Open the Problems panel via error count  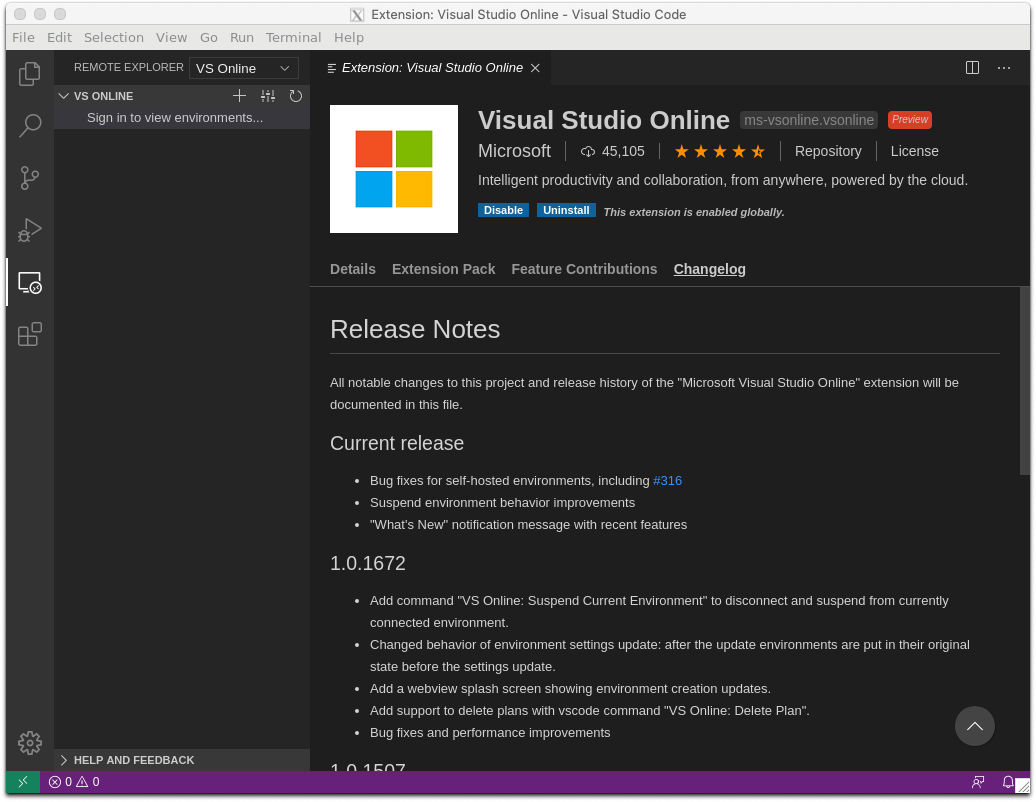pyautogui.click(x=74, y=782)
